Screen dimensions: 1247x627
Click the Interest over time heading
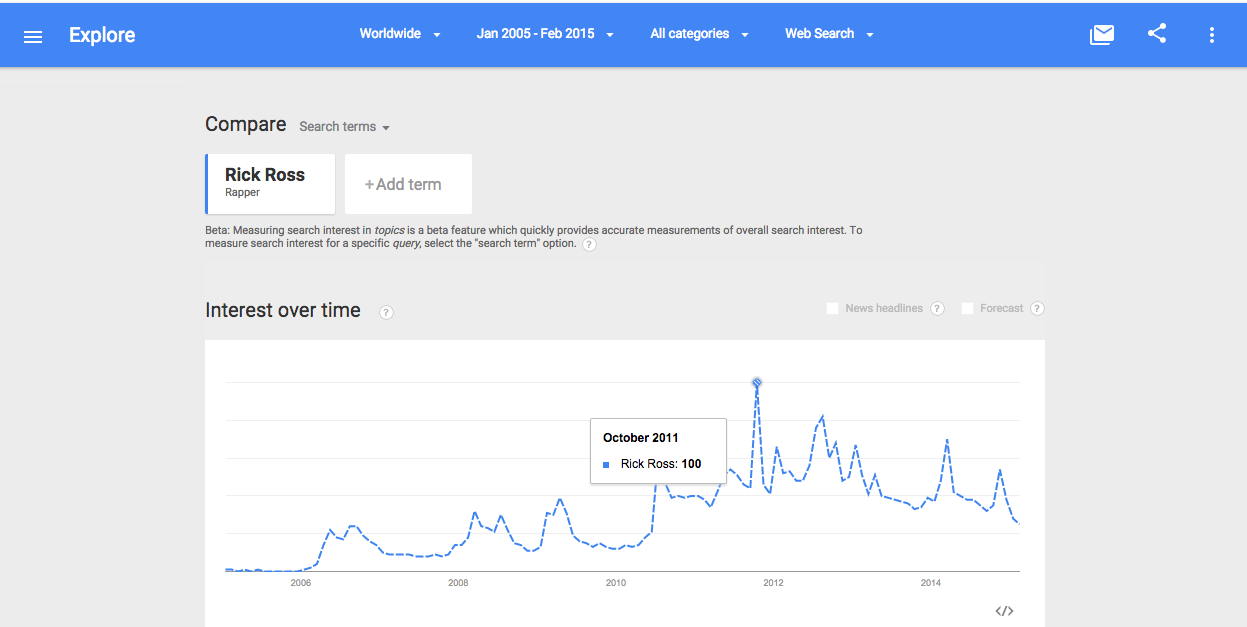pyautogui.click(x=283, y=311)
